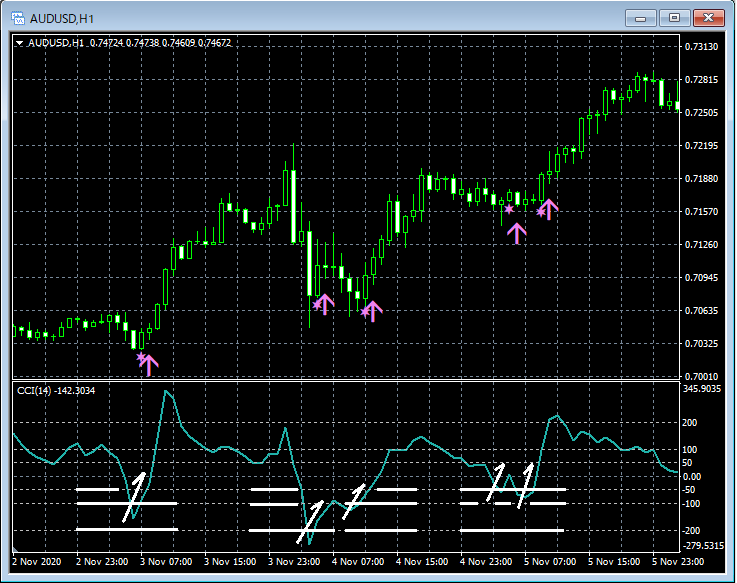Close the AUDUSD,H1 chart window
737x583 pixels.
click(x=709, y=17)
